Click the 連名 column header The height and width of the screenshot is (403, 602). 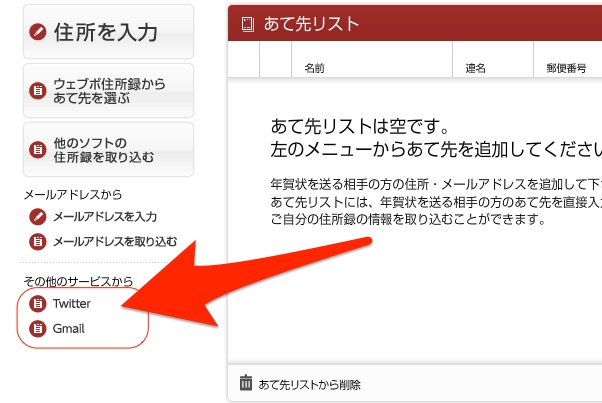476,68
